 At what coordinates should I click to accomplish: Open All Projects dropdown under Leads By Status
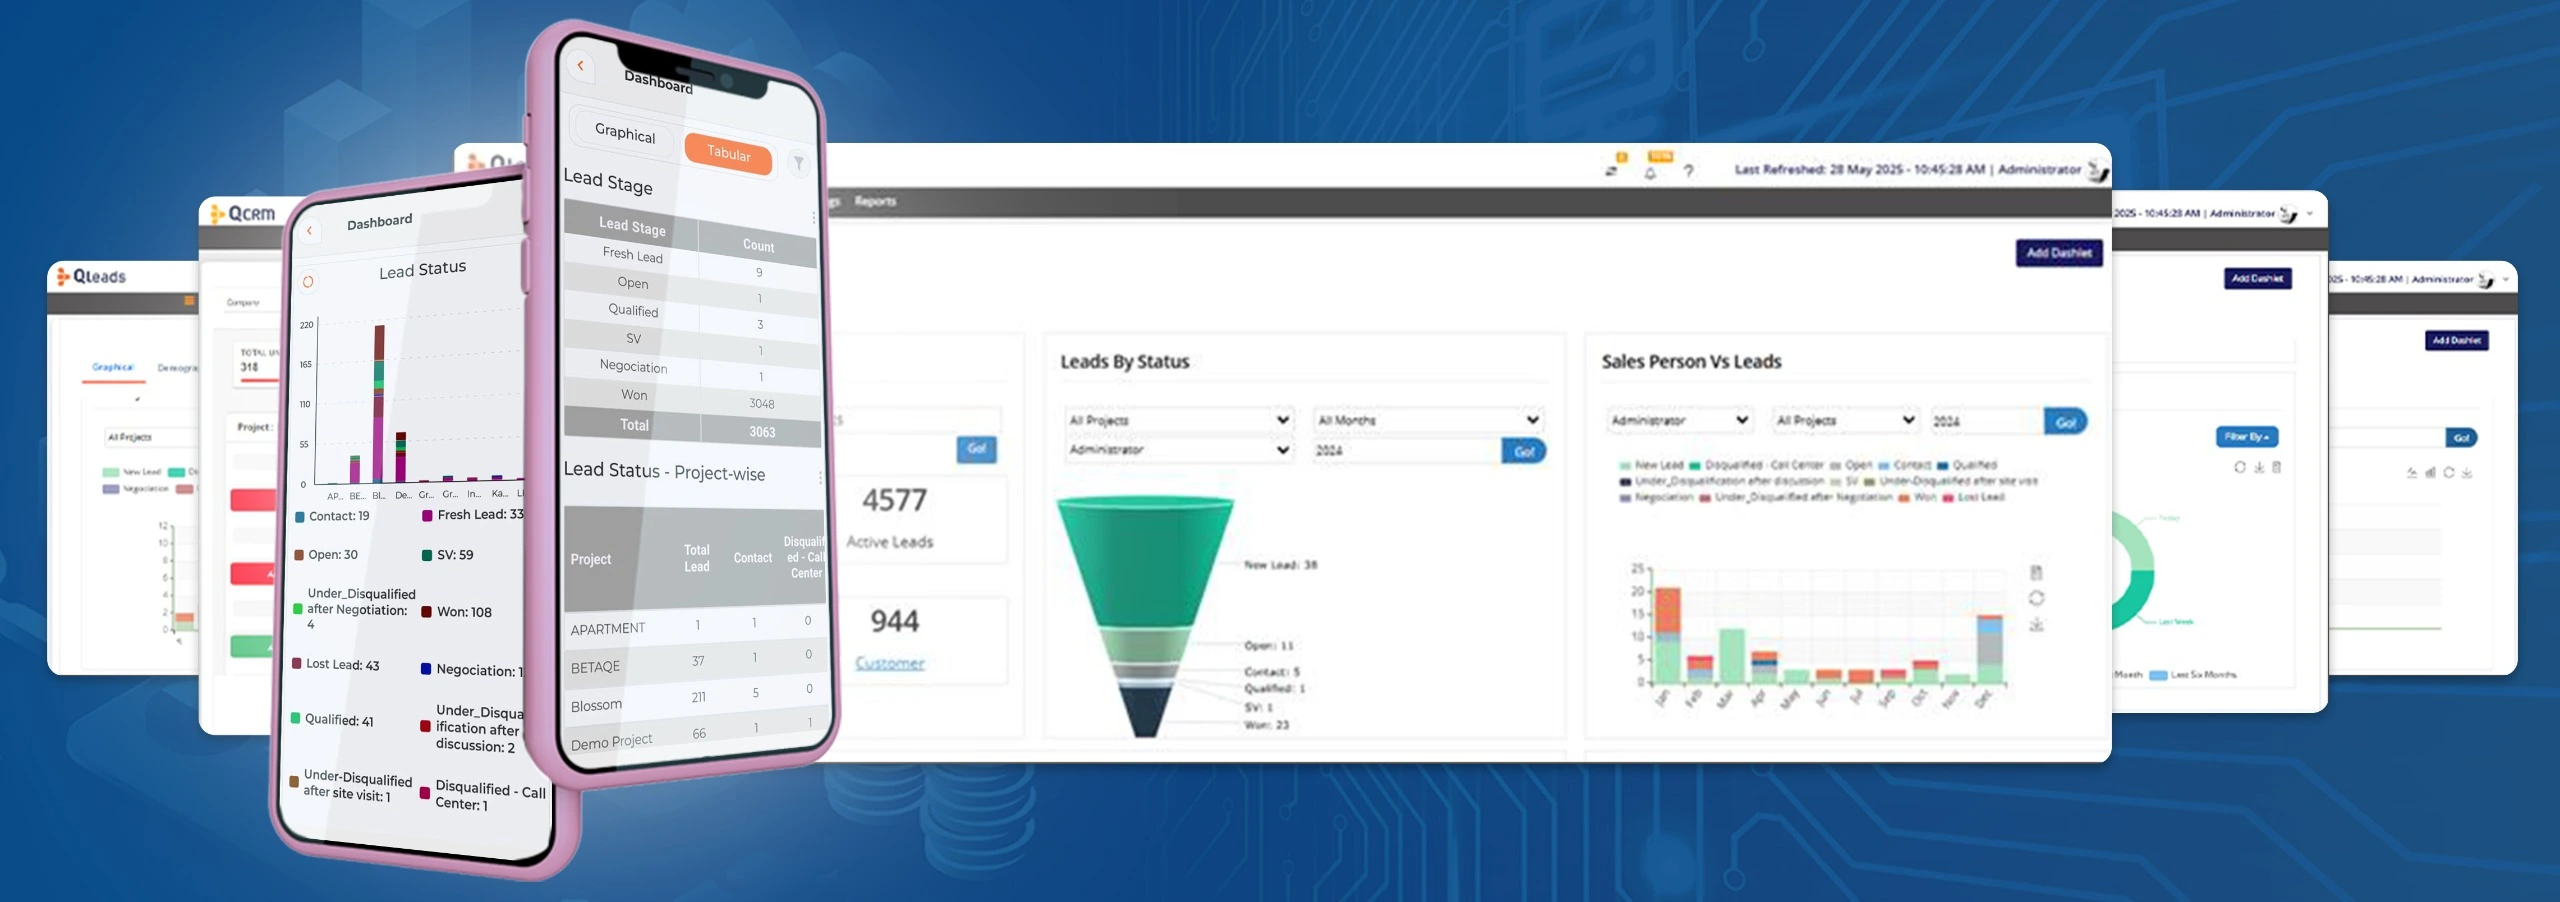(1180, 420)
